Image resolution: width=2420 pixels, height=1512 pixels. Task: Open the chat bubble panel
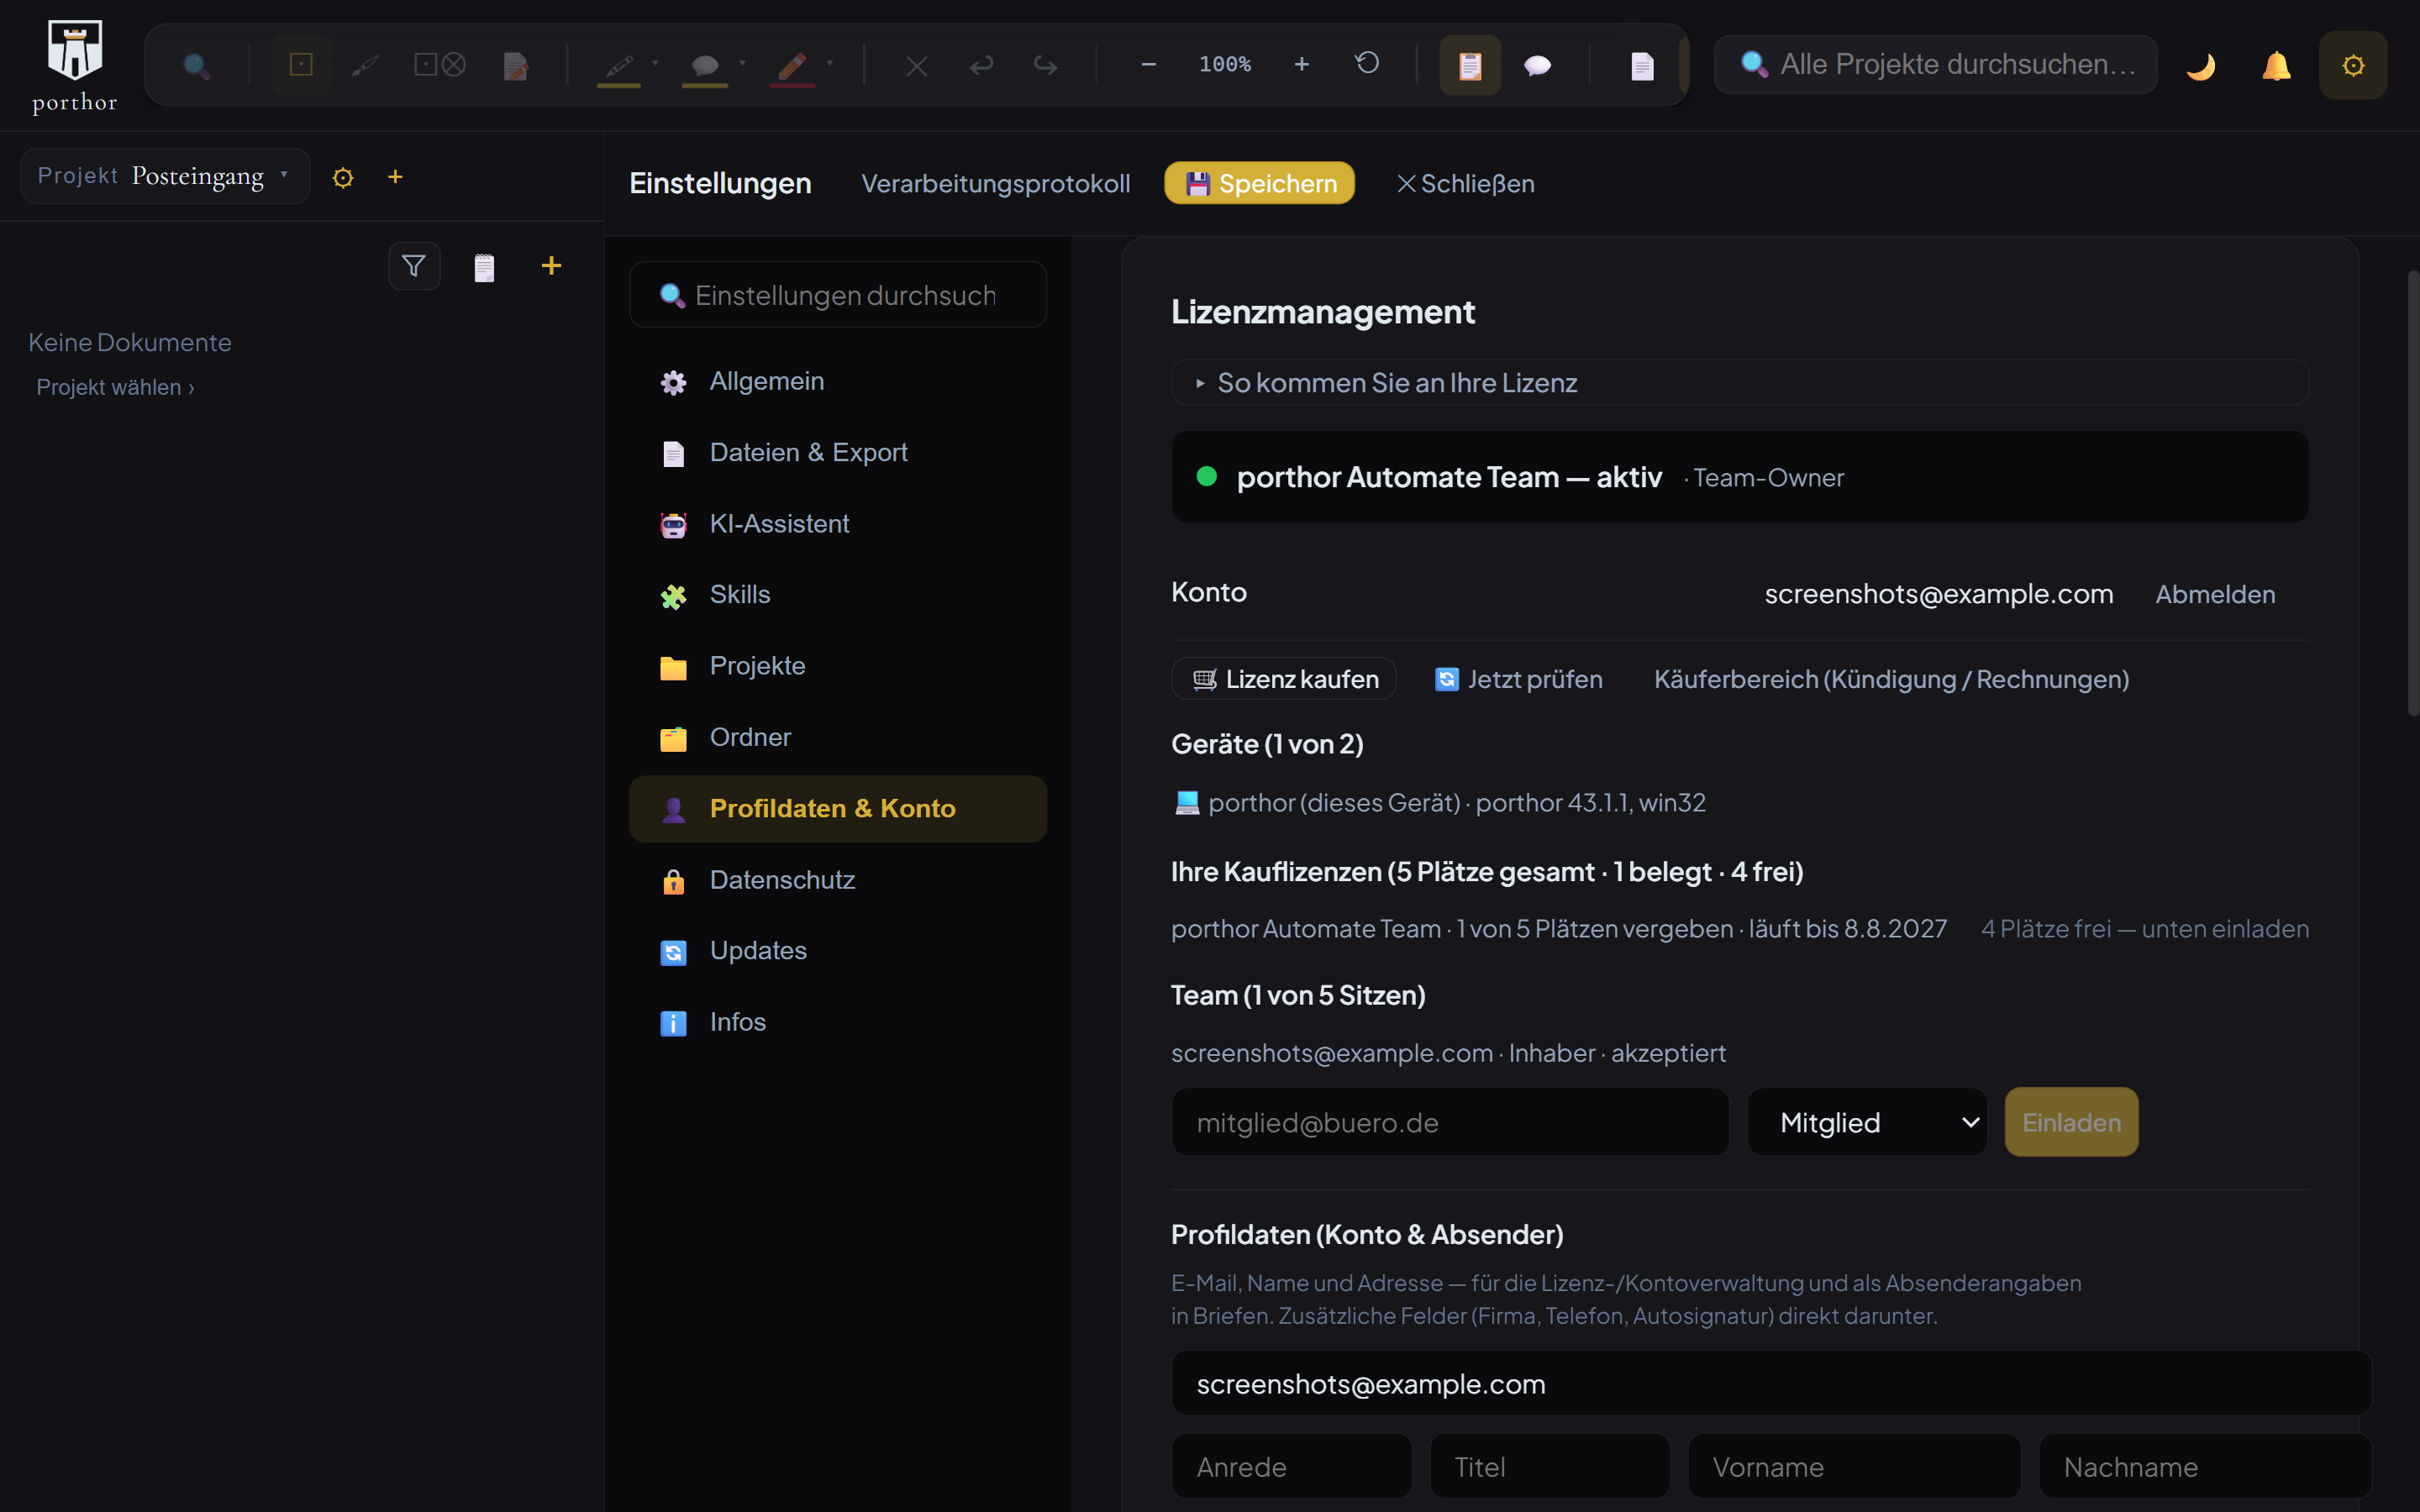coord(1537,66)
